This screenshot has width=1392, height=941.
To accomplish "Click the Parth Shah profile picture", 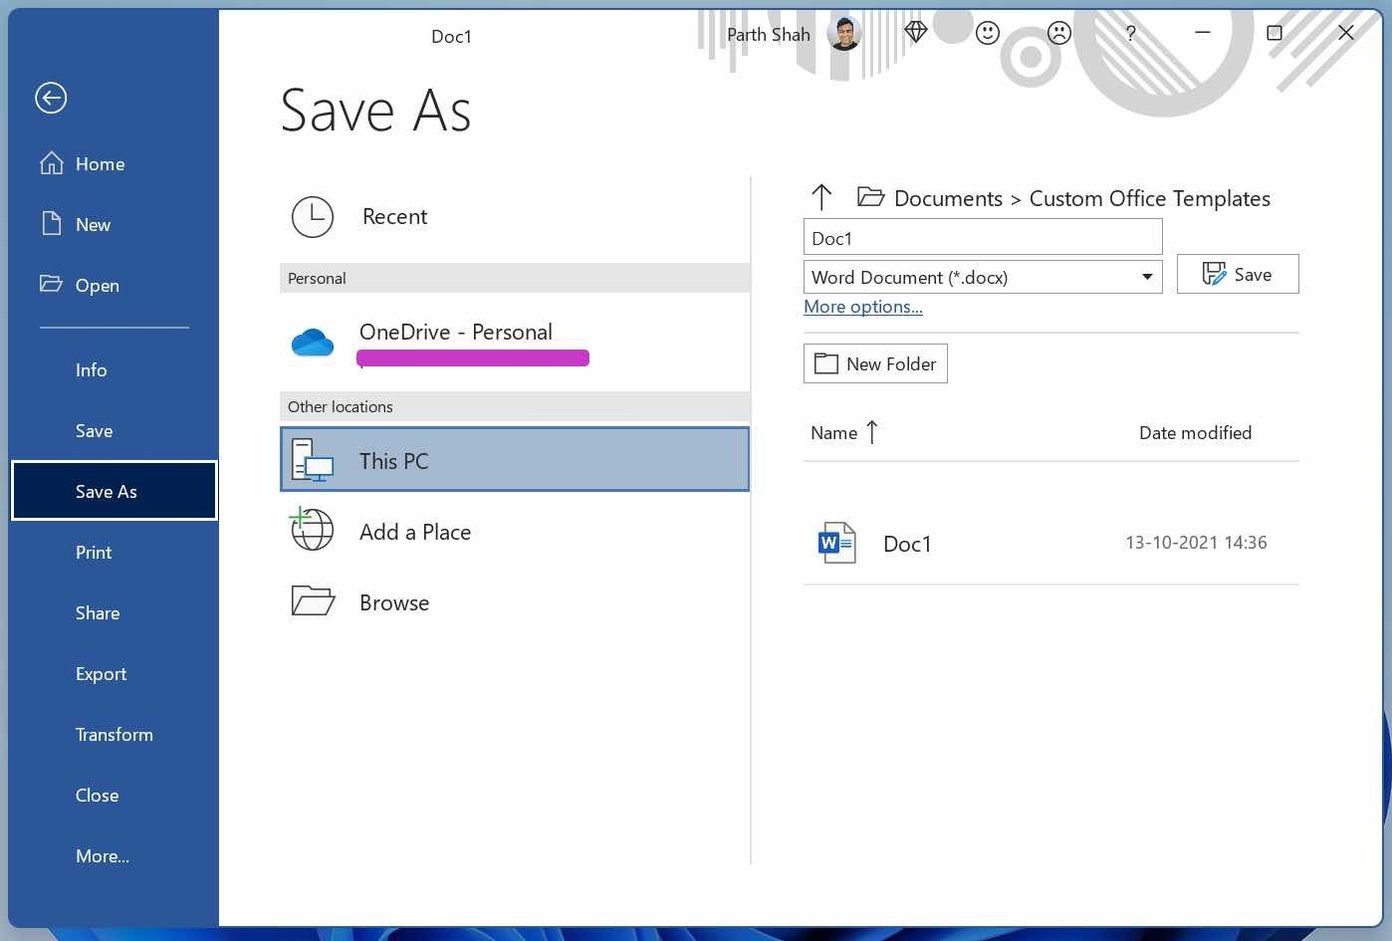I will (845, 34).
